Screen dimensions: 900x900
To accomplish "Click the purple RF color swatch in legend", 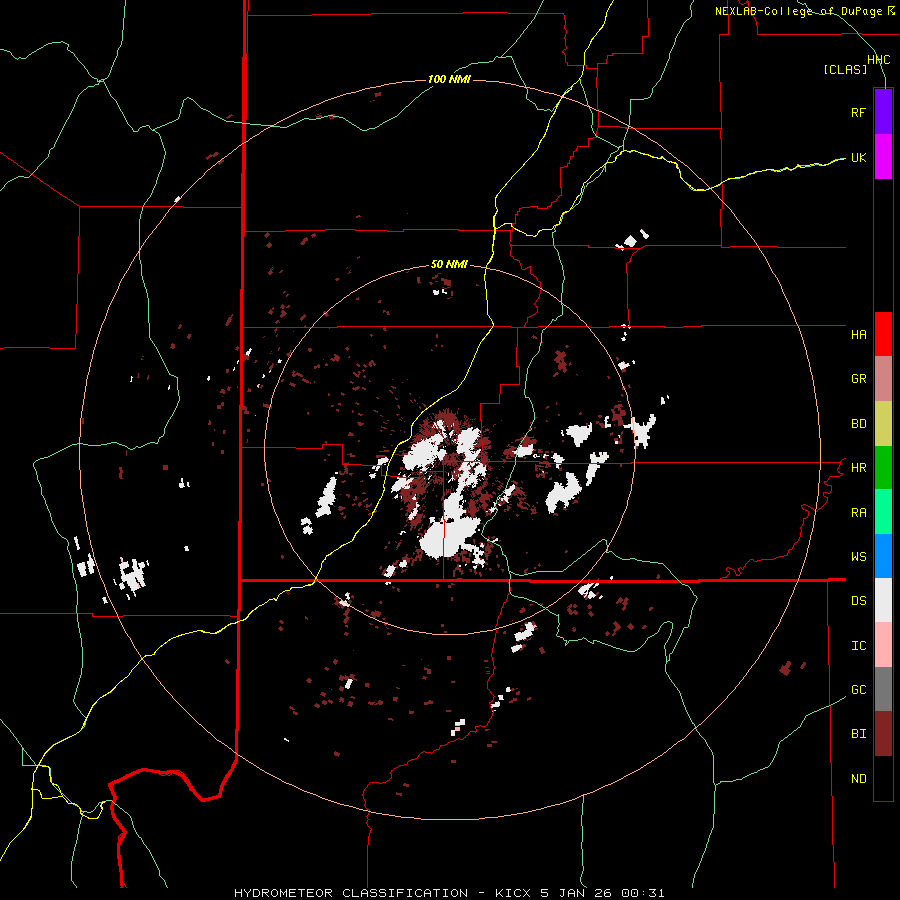I will tap(883, 112).
